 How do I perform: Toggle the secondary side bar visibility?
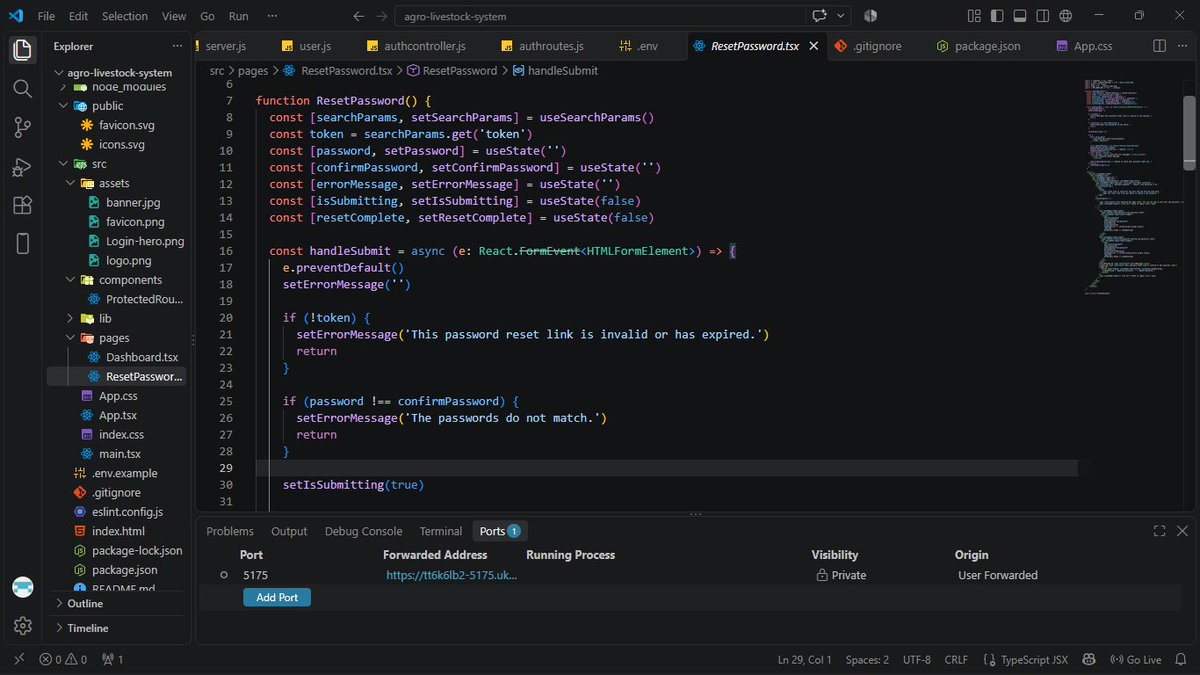click(1041, 16)
